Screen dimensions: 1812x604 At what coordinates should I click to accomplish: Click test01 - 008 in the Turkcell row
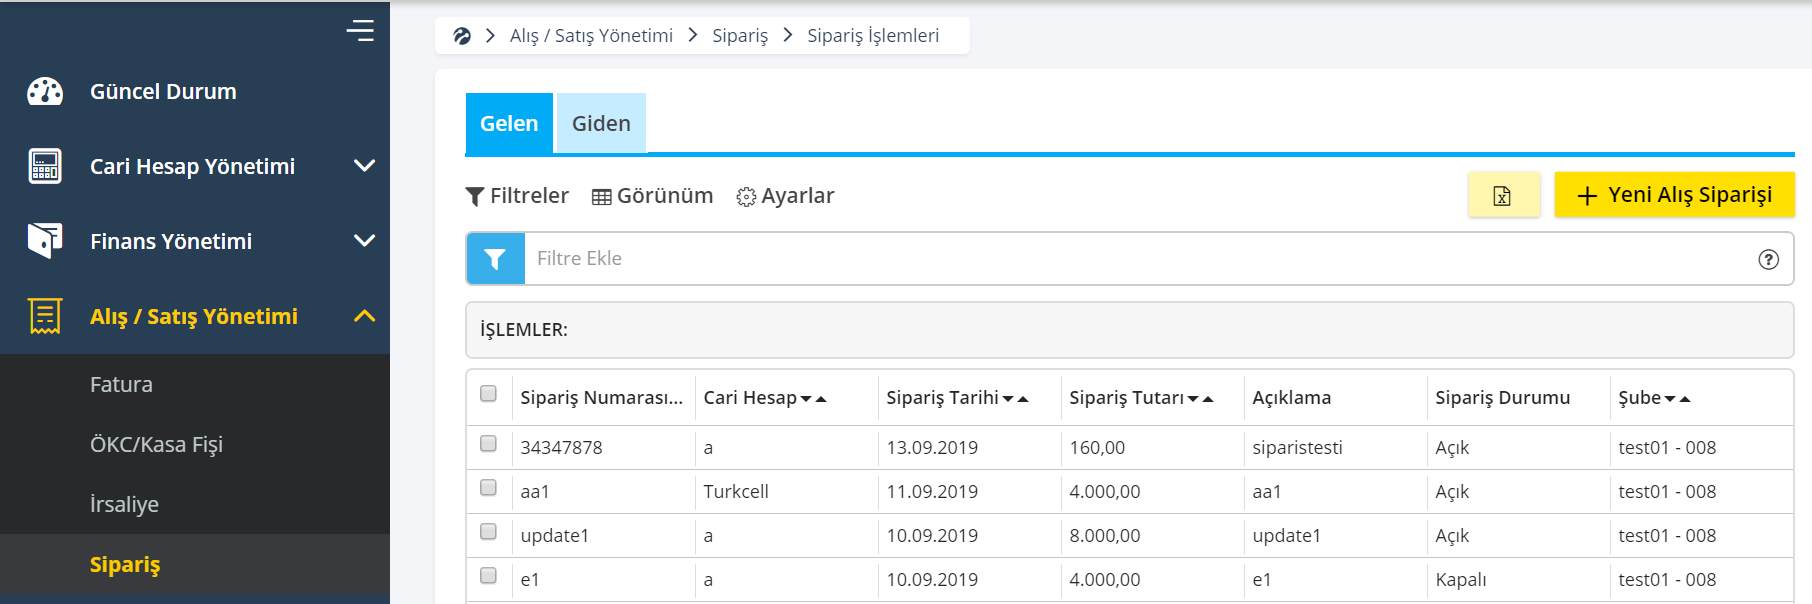(1667, 492)
